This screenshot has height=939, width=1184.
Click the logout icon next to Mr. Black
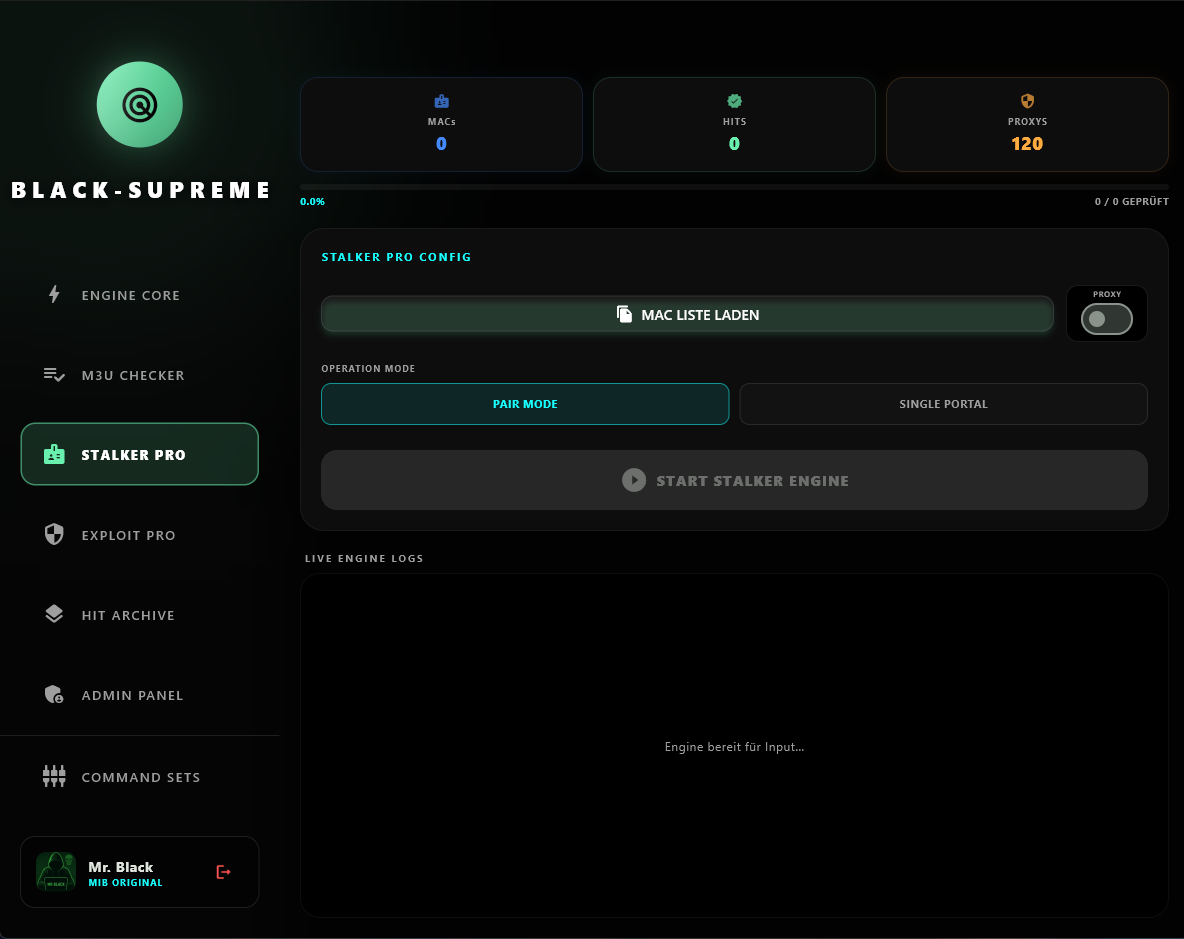tap(222, 871)
